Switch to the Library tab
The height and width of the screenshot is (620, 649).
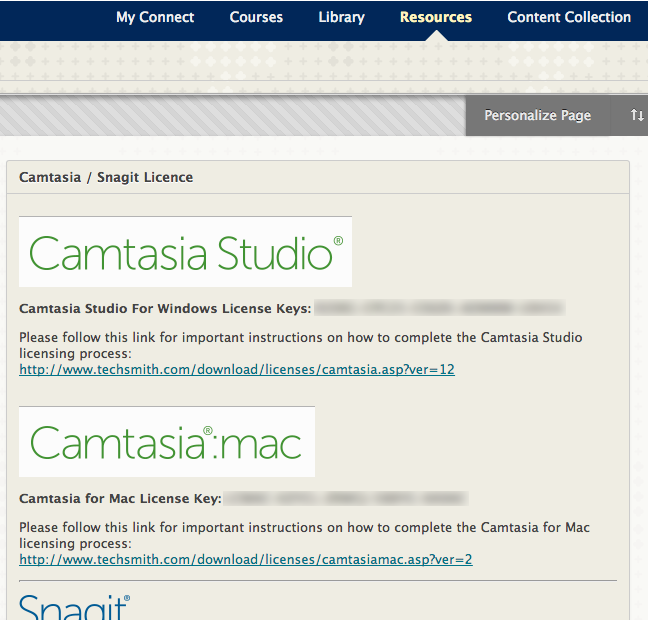(341, 17)
